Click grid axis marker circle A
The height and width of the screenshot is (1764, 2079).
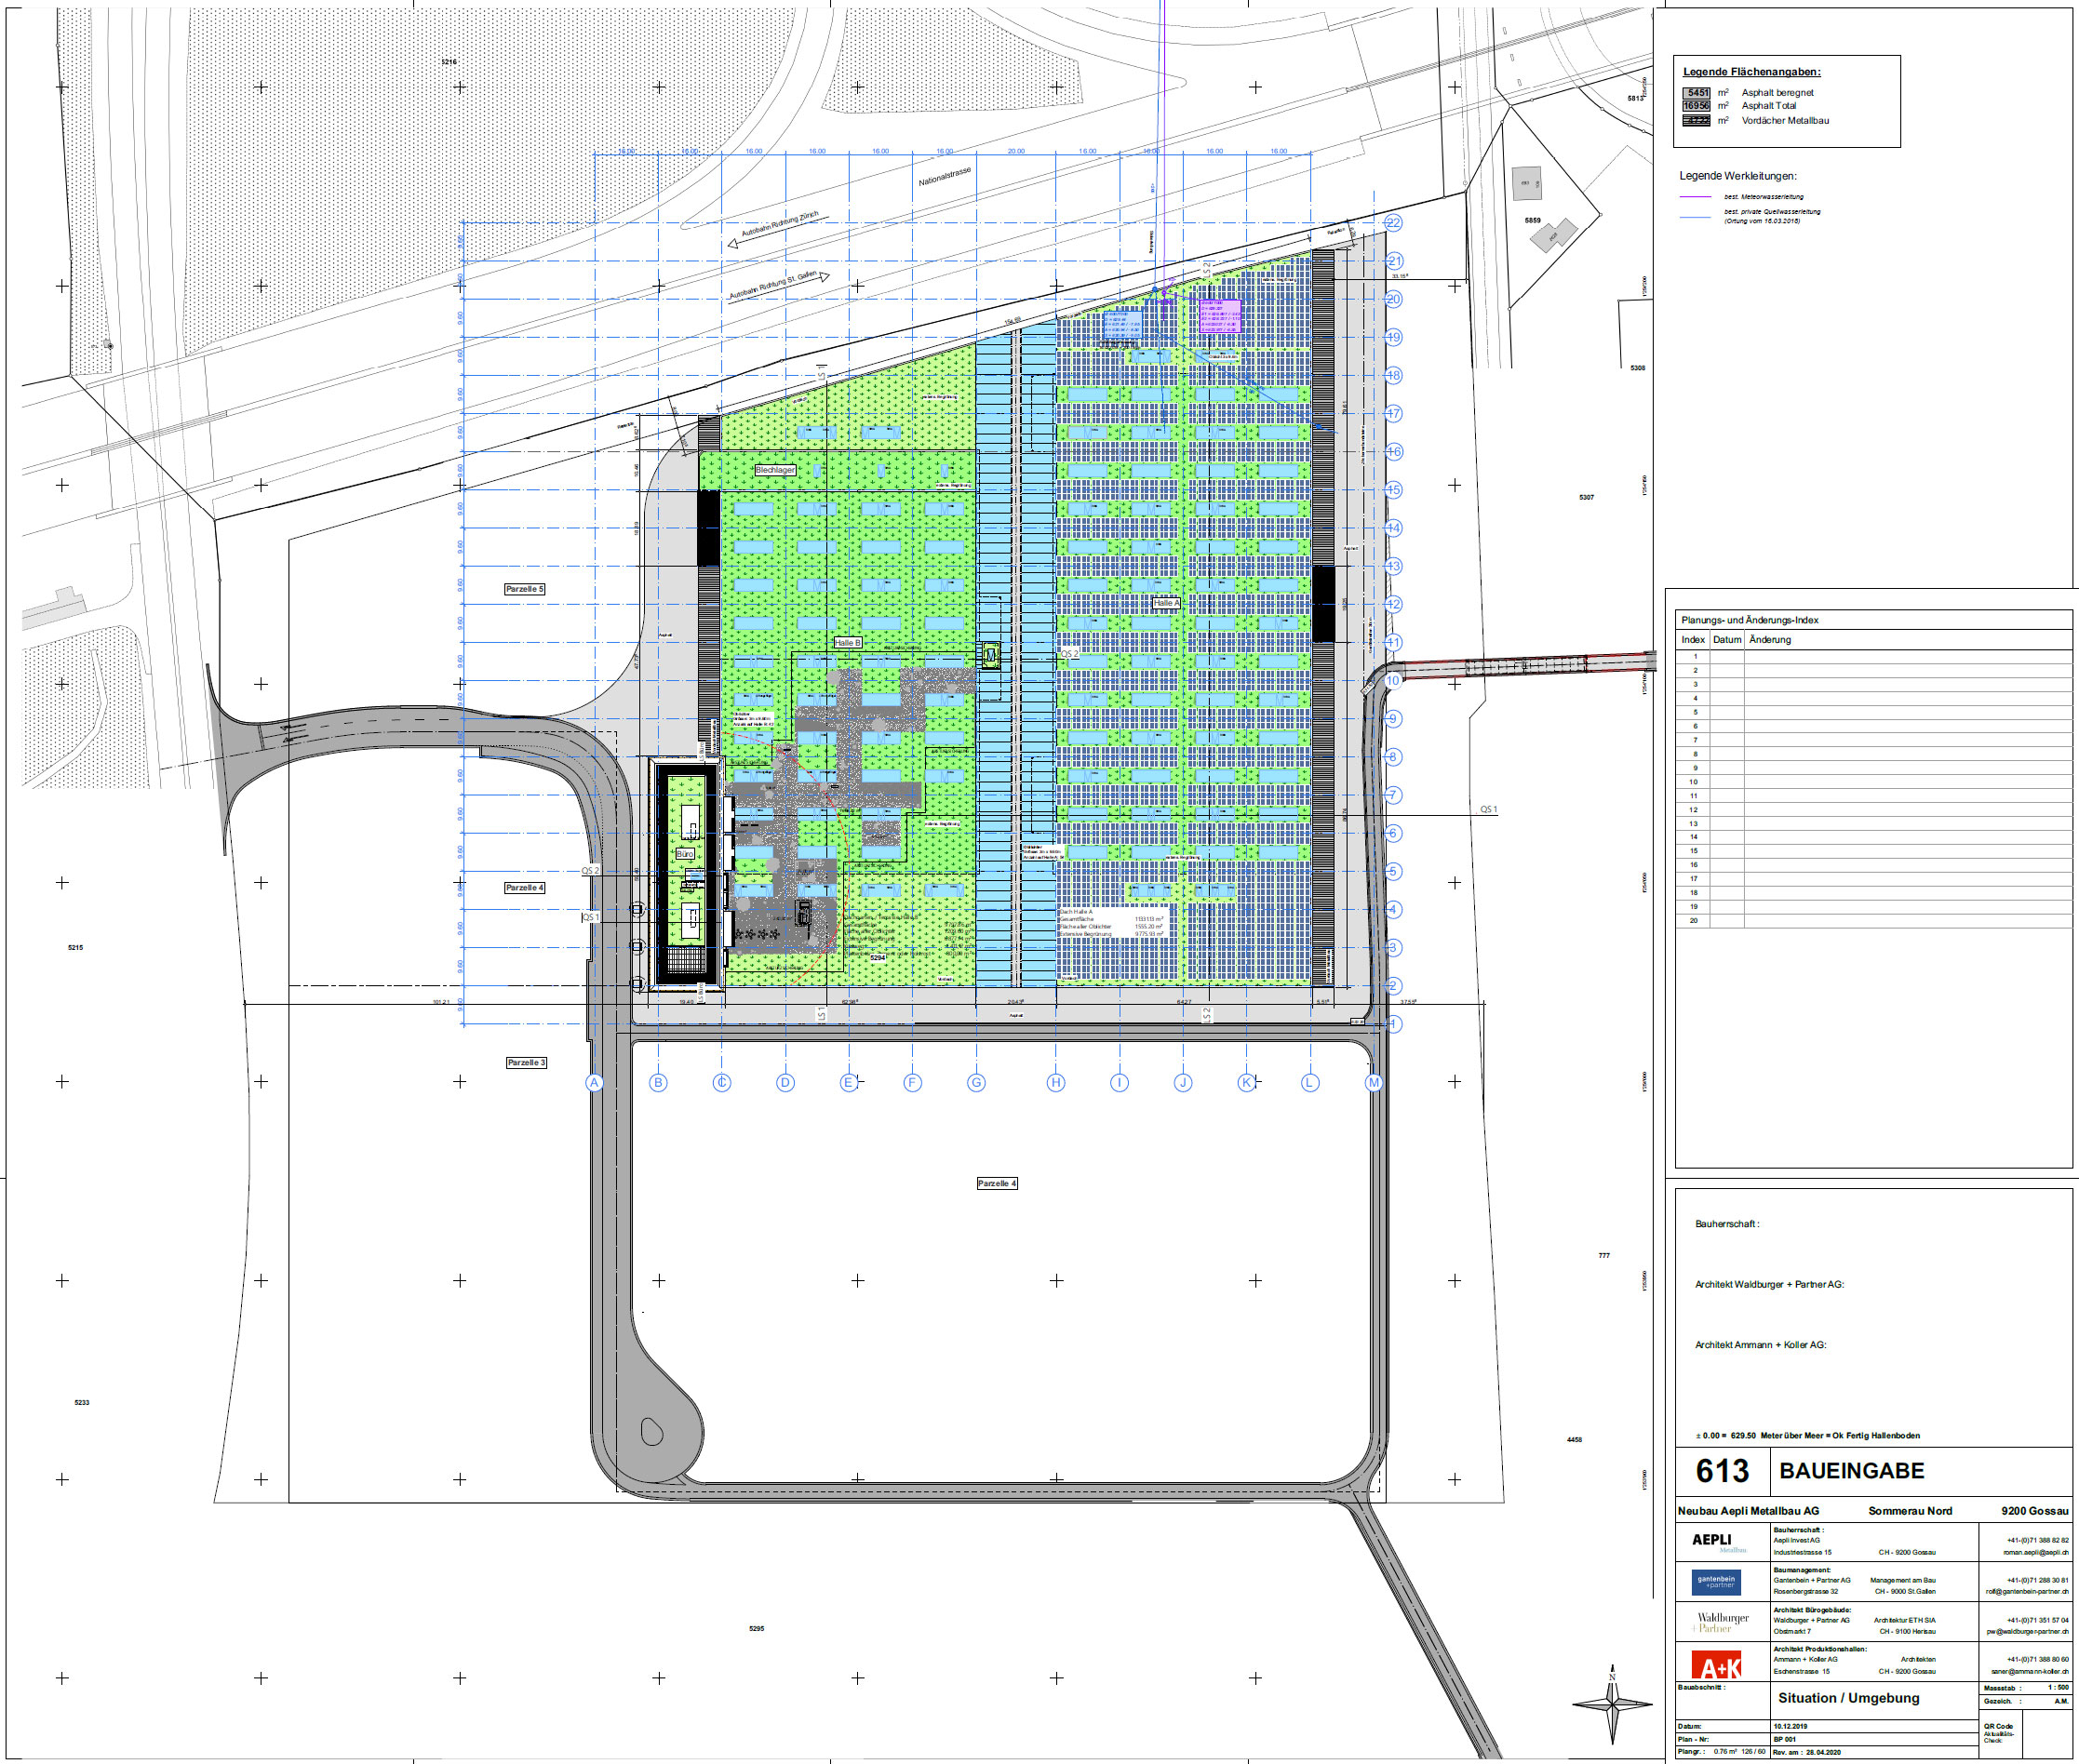pyautogui.click(x=594, y=1082)
